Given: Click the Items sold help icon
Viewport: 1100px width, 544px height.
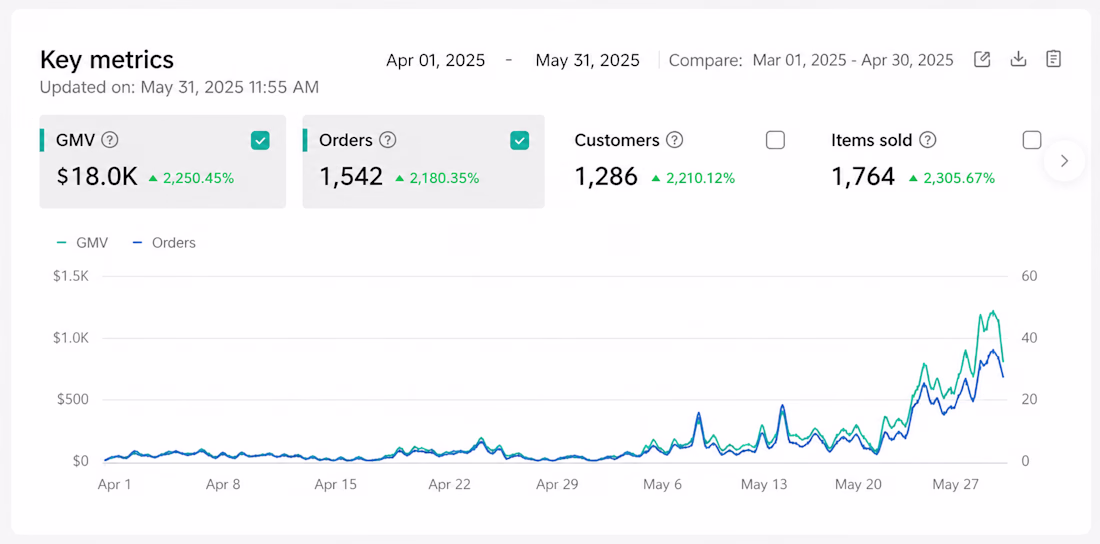Looking at the screenshot, I should coord(928,140).
